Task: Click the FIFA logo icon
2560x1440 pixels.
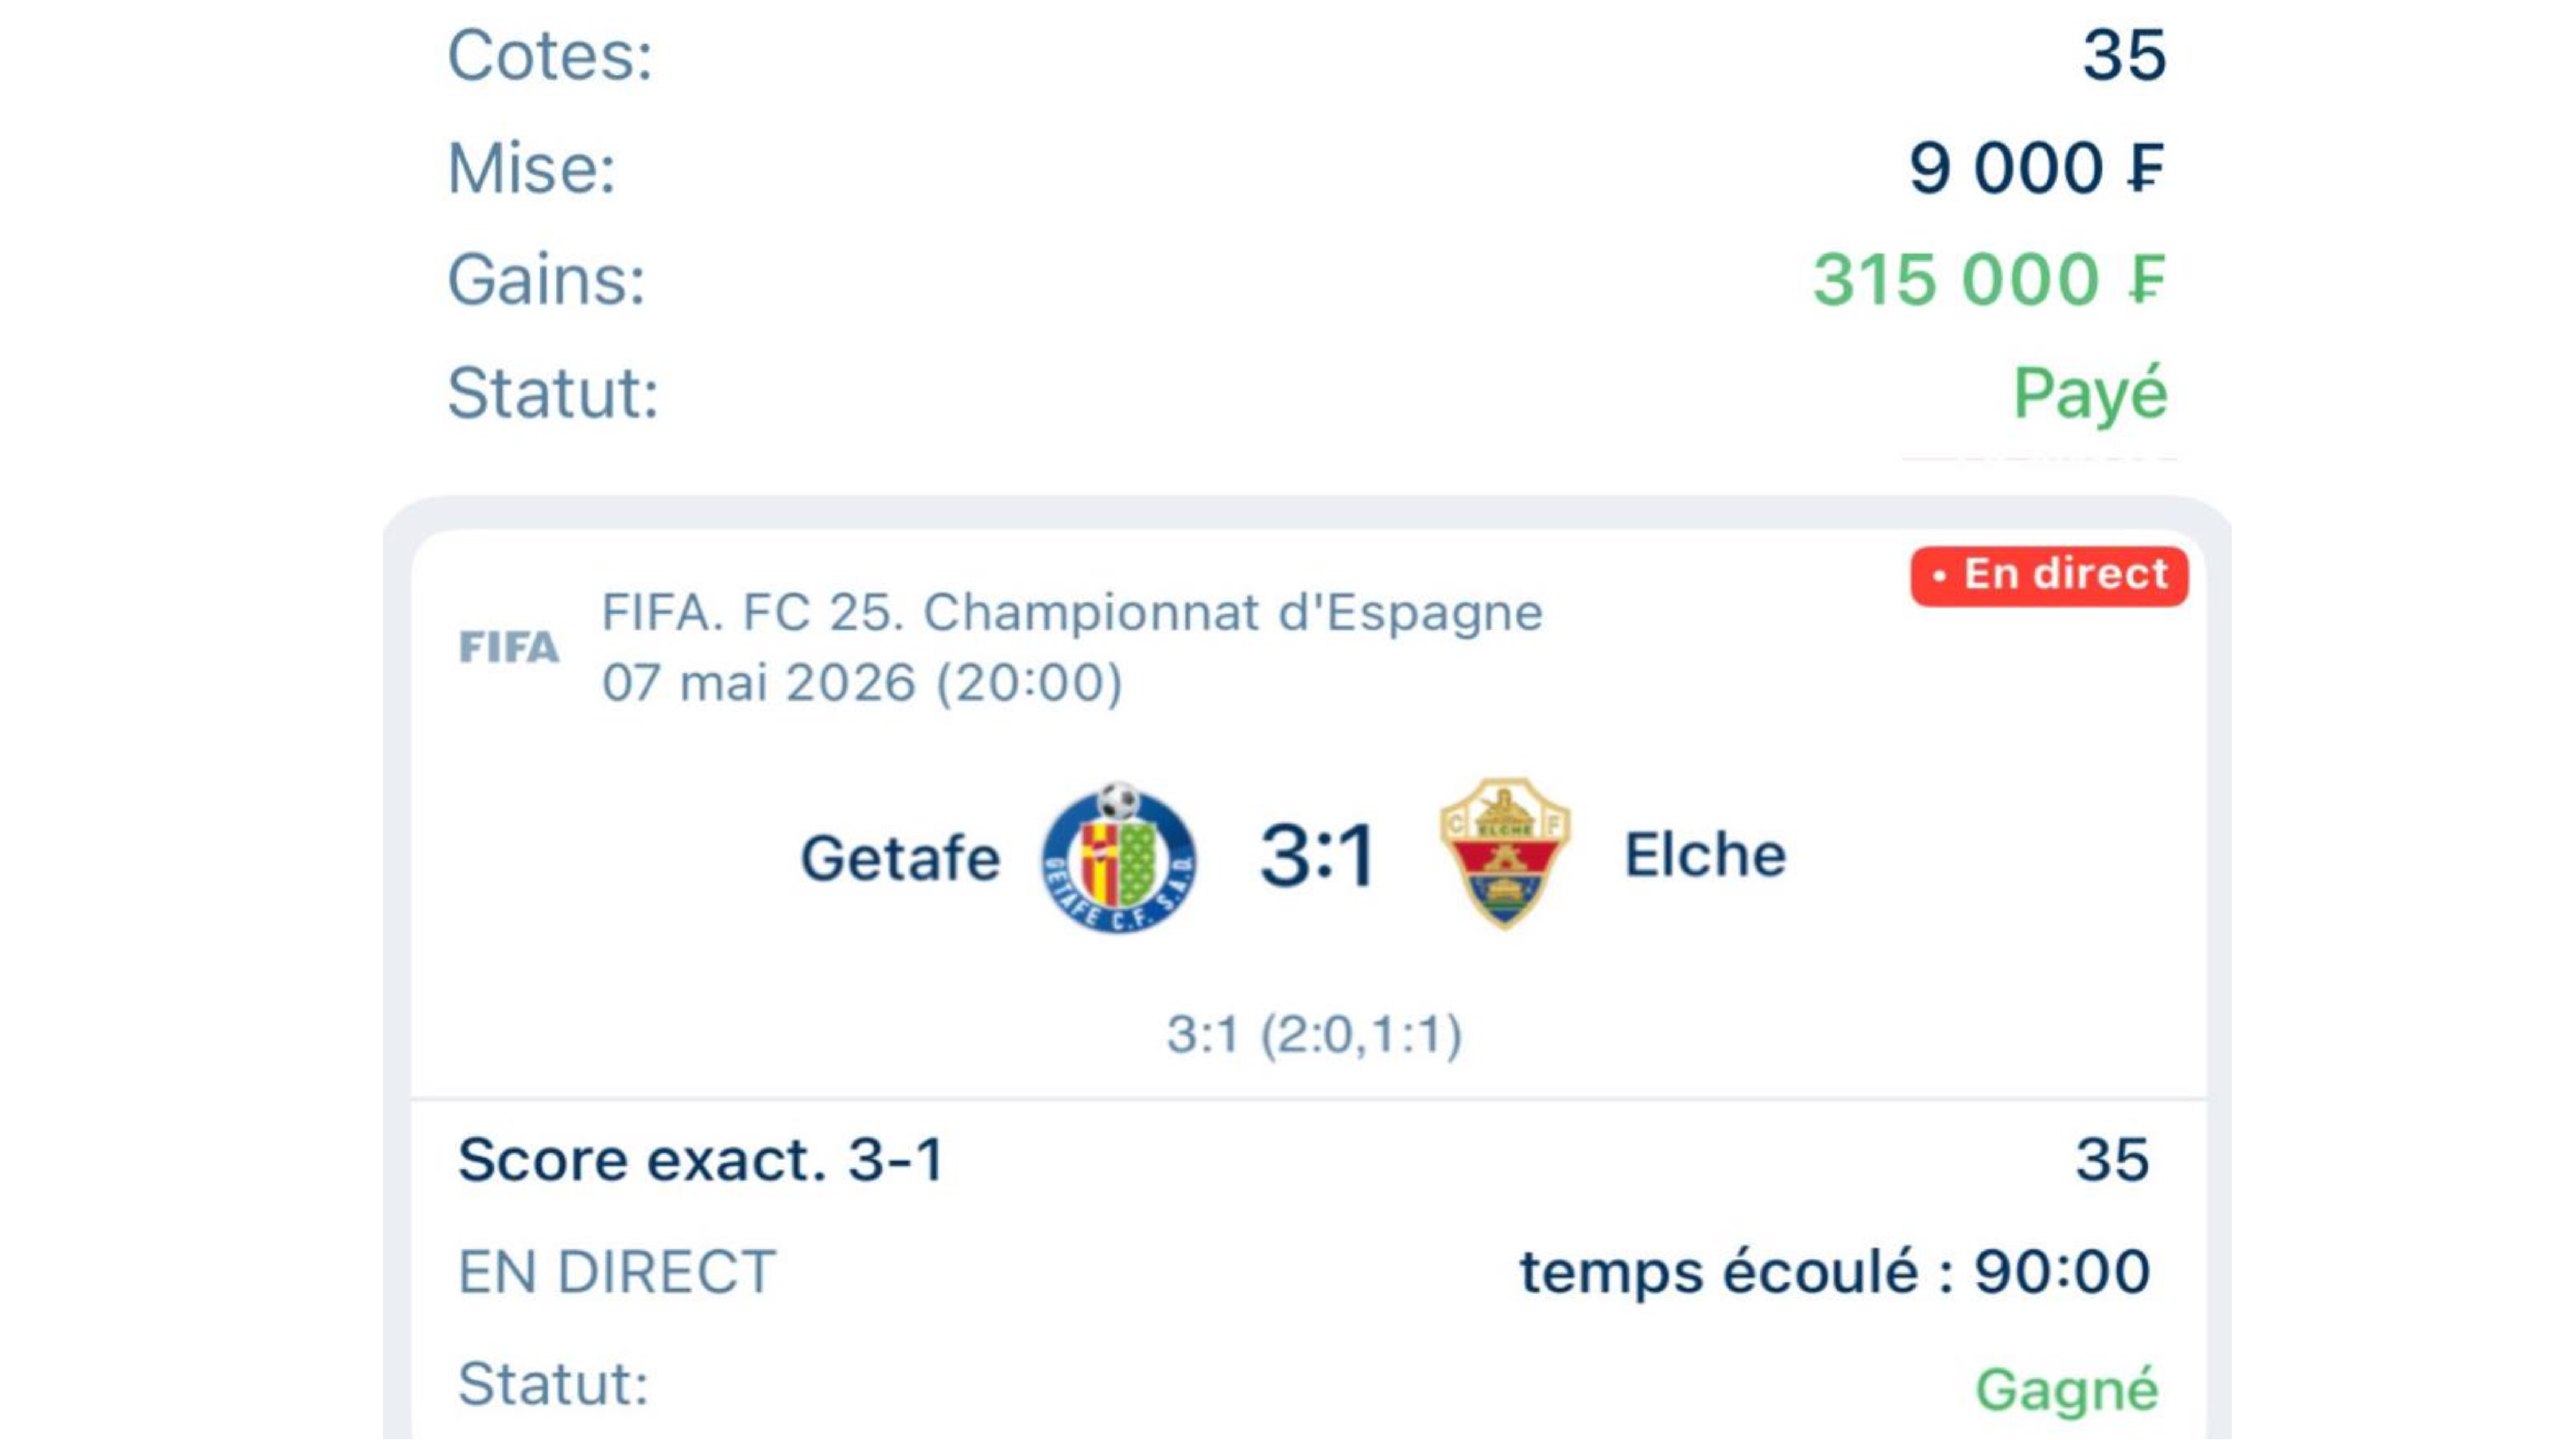Action: pos(508,647)
